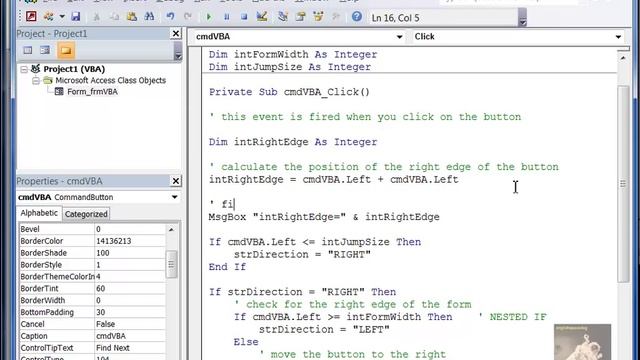Collapse Microsoft Access Class Objects folder

[36, 80]
